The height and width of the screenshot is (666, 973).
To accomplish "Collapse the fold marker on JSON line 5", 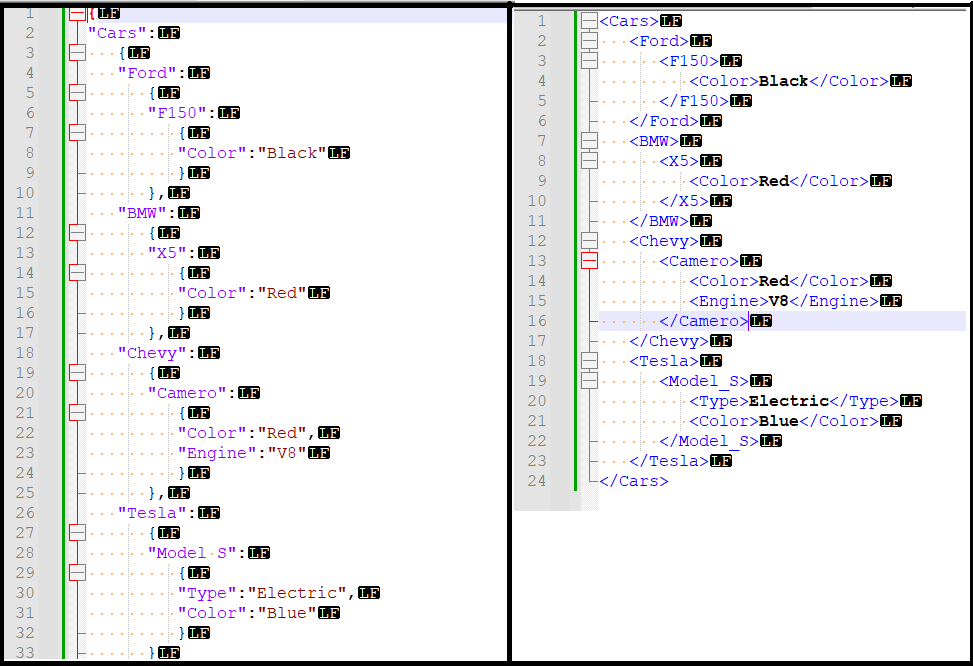I will 78,93.
